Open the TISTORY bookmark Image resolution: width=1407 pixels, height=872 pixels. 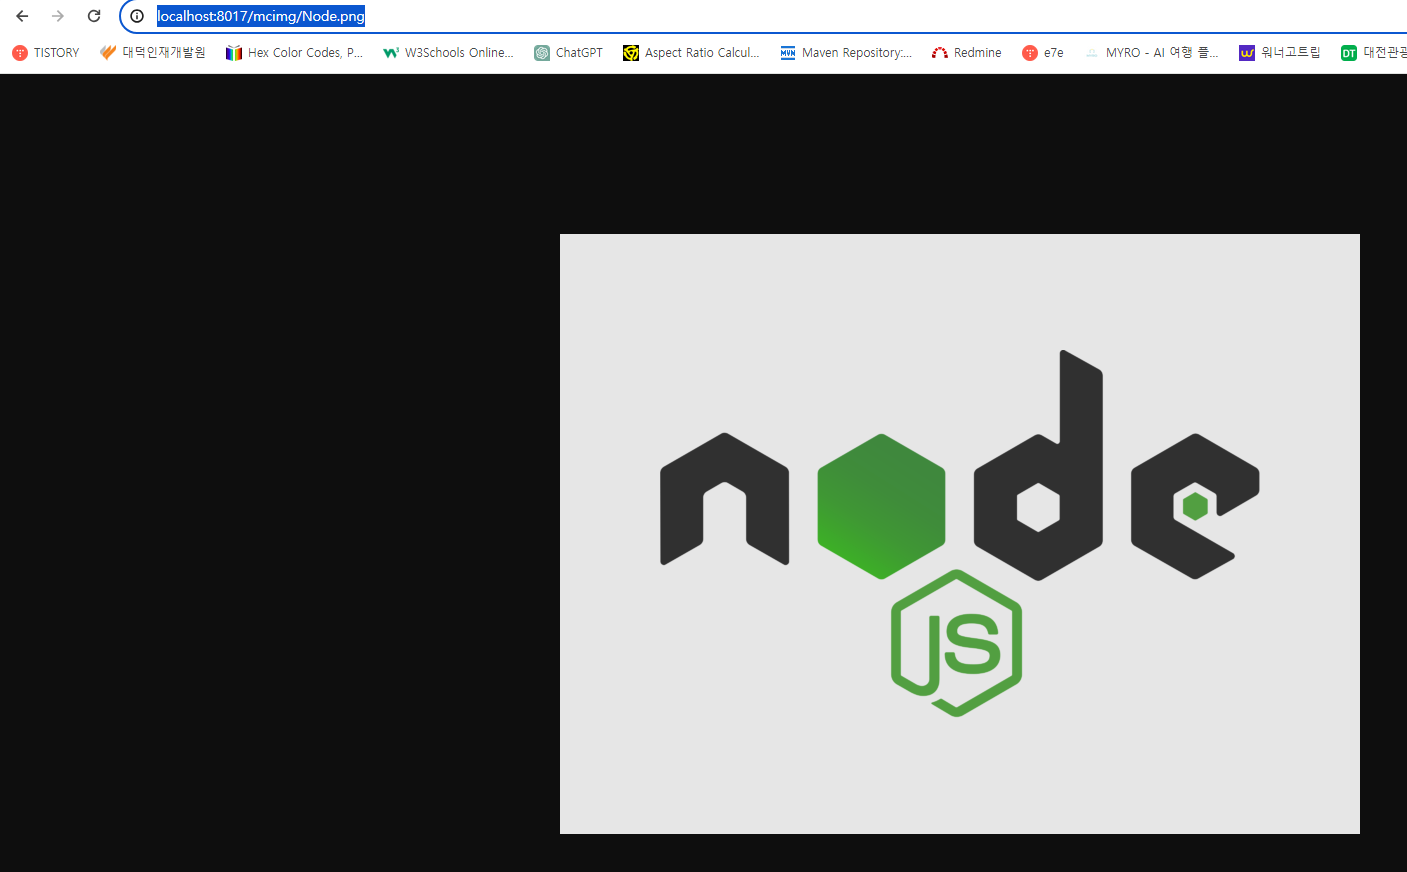46,53
